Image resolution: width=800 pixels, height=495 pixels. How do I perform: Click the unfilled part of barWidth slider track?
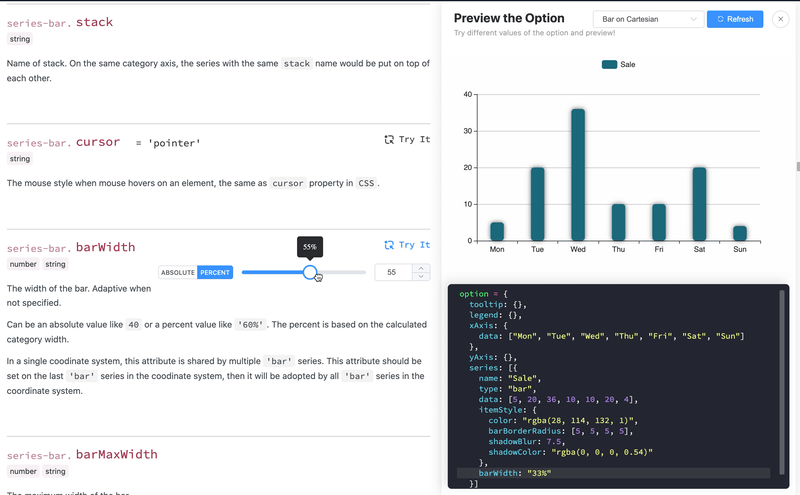tap(341, 273)
